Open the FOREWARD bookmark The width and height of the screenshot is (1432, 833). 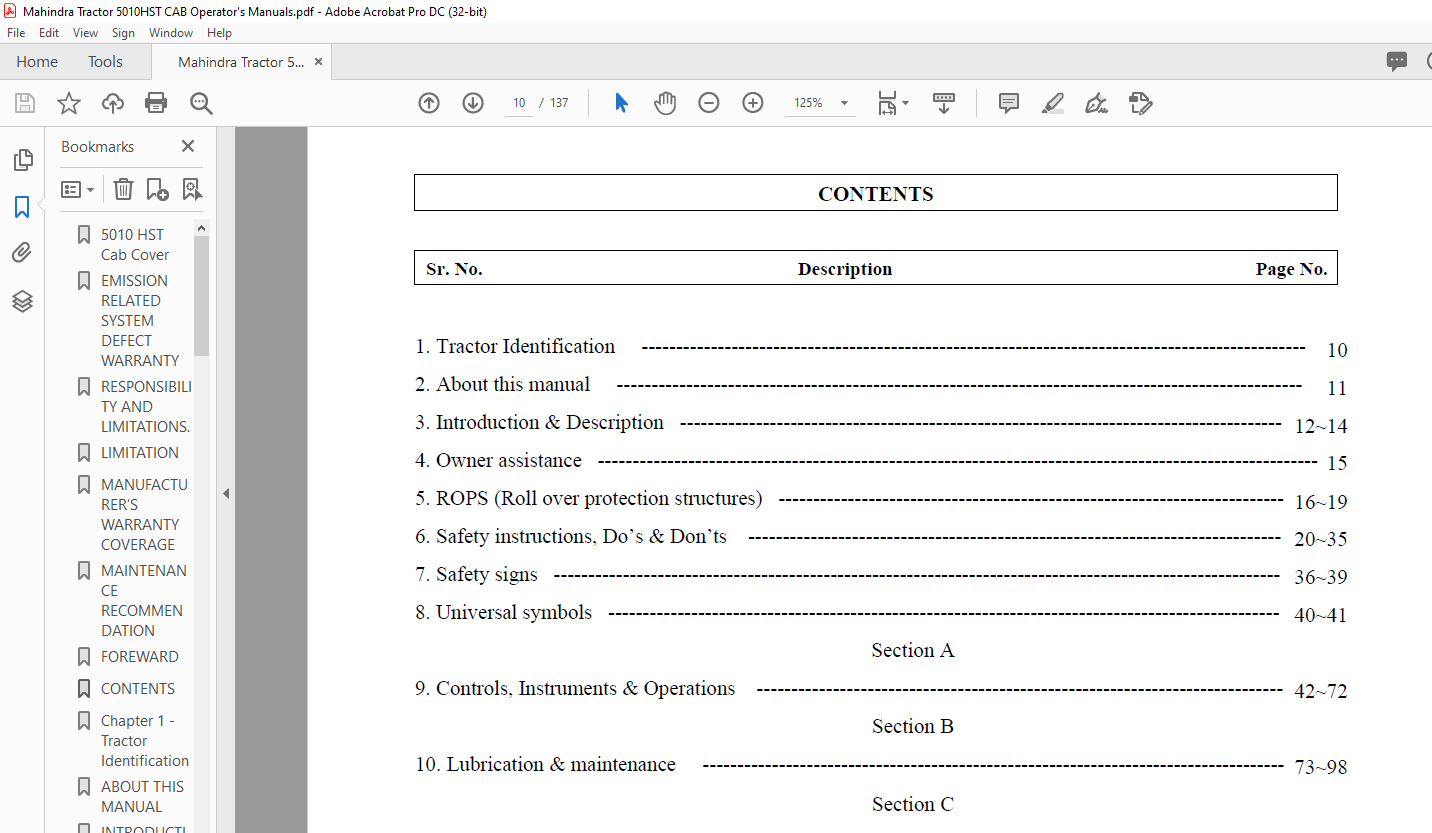coord(140,656)
